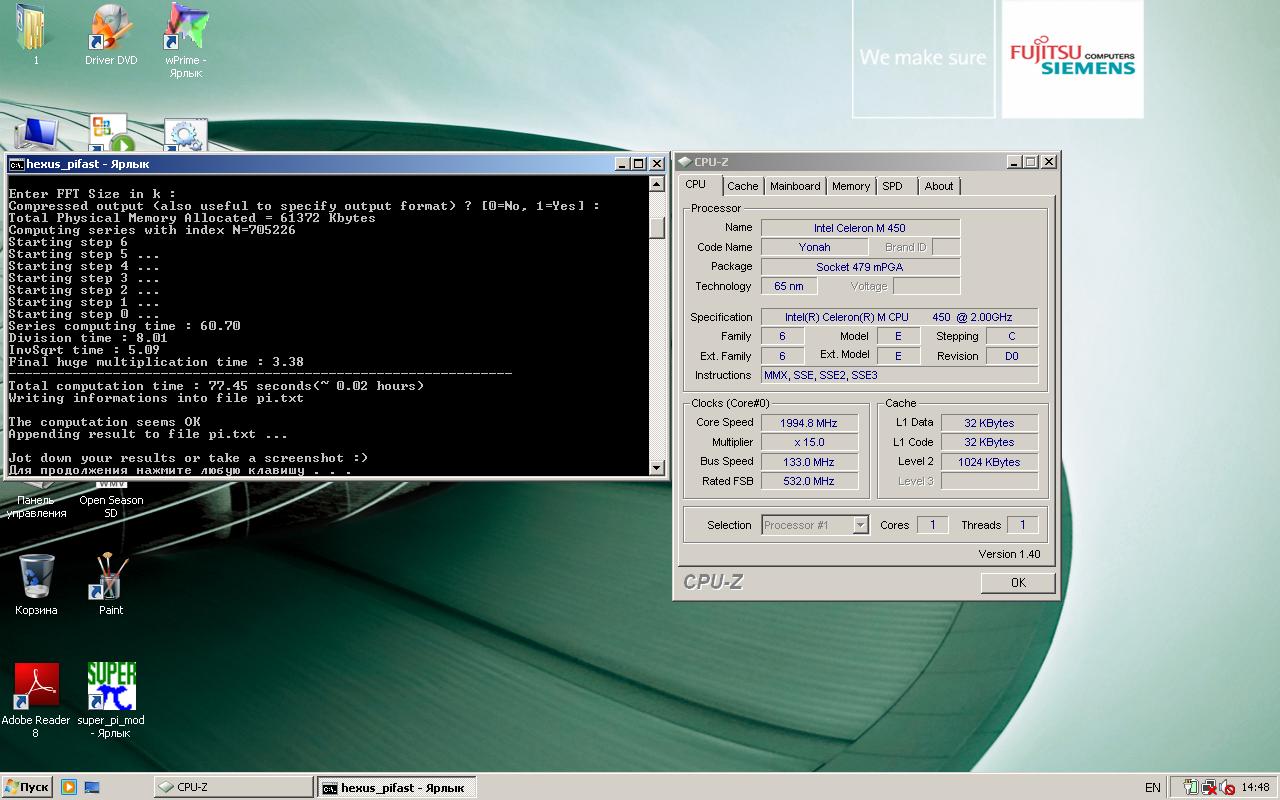The image size is (1280, 800).
Task: Activate CPU-Z from the taskbar
Action: (x=232, y=787)
